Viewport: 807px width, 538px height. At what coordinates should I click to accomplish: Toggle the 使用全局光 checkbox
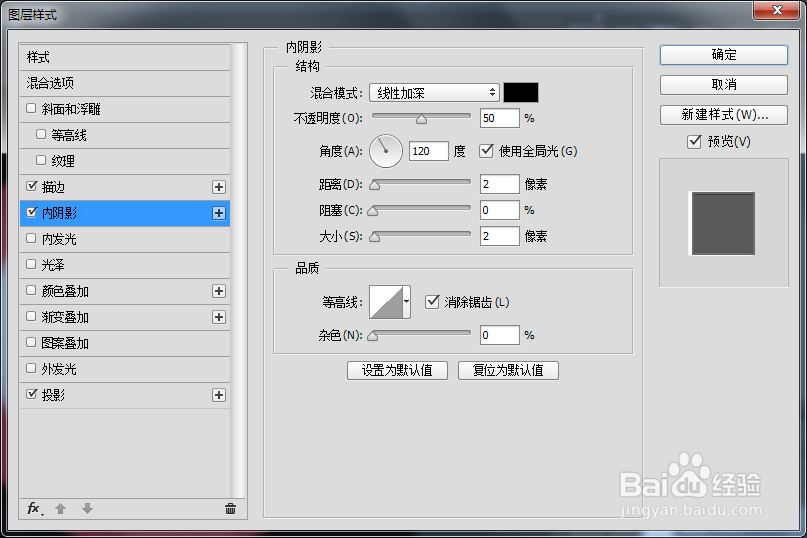[x=486, y=151]
